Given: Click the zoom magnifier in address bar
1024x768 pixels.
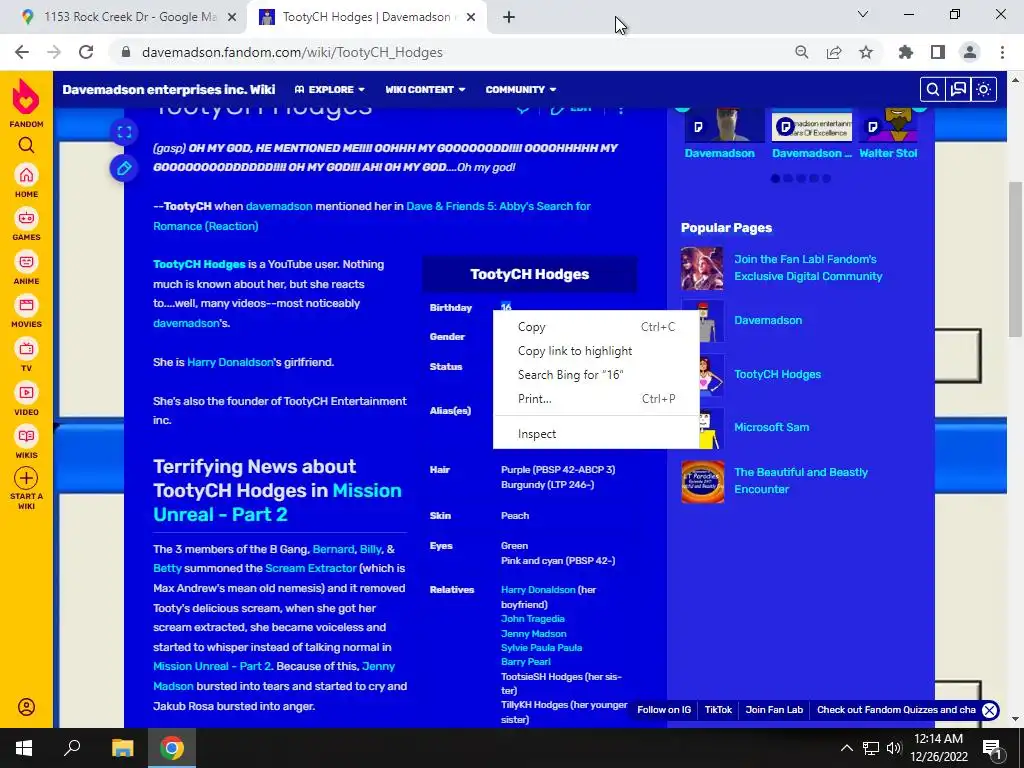Looking at the screenshot, I should tap(801, 52).
